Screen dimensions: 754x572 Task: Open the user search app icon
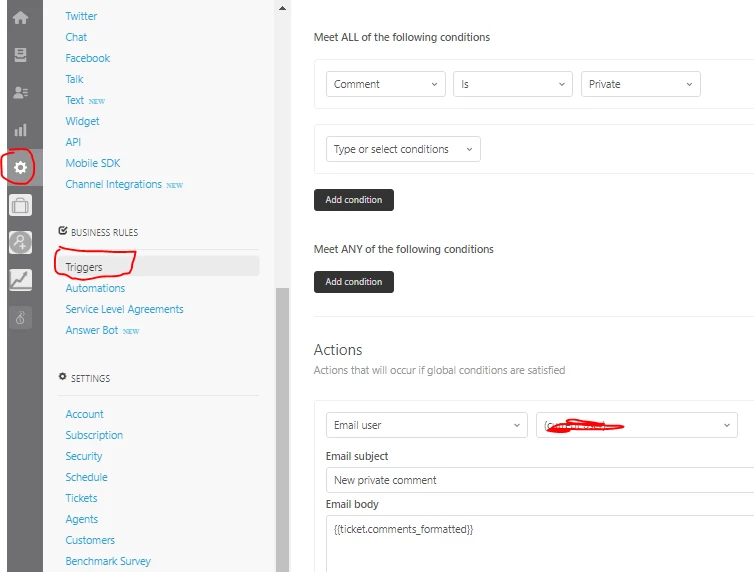(x=20, y=242)
